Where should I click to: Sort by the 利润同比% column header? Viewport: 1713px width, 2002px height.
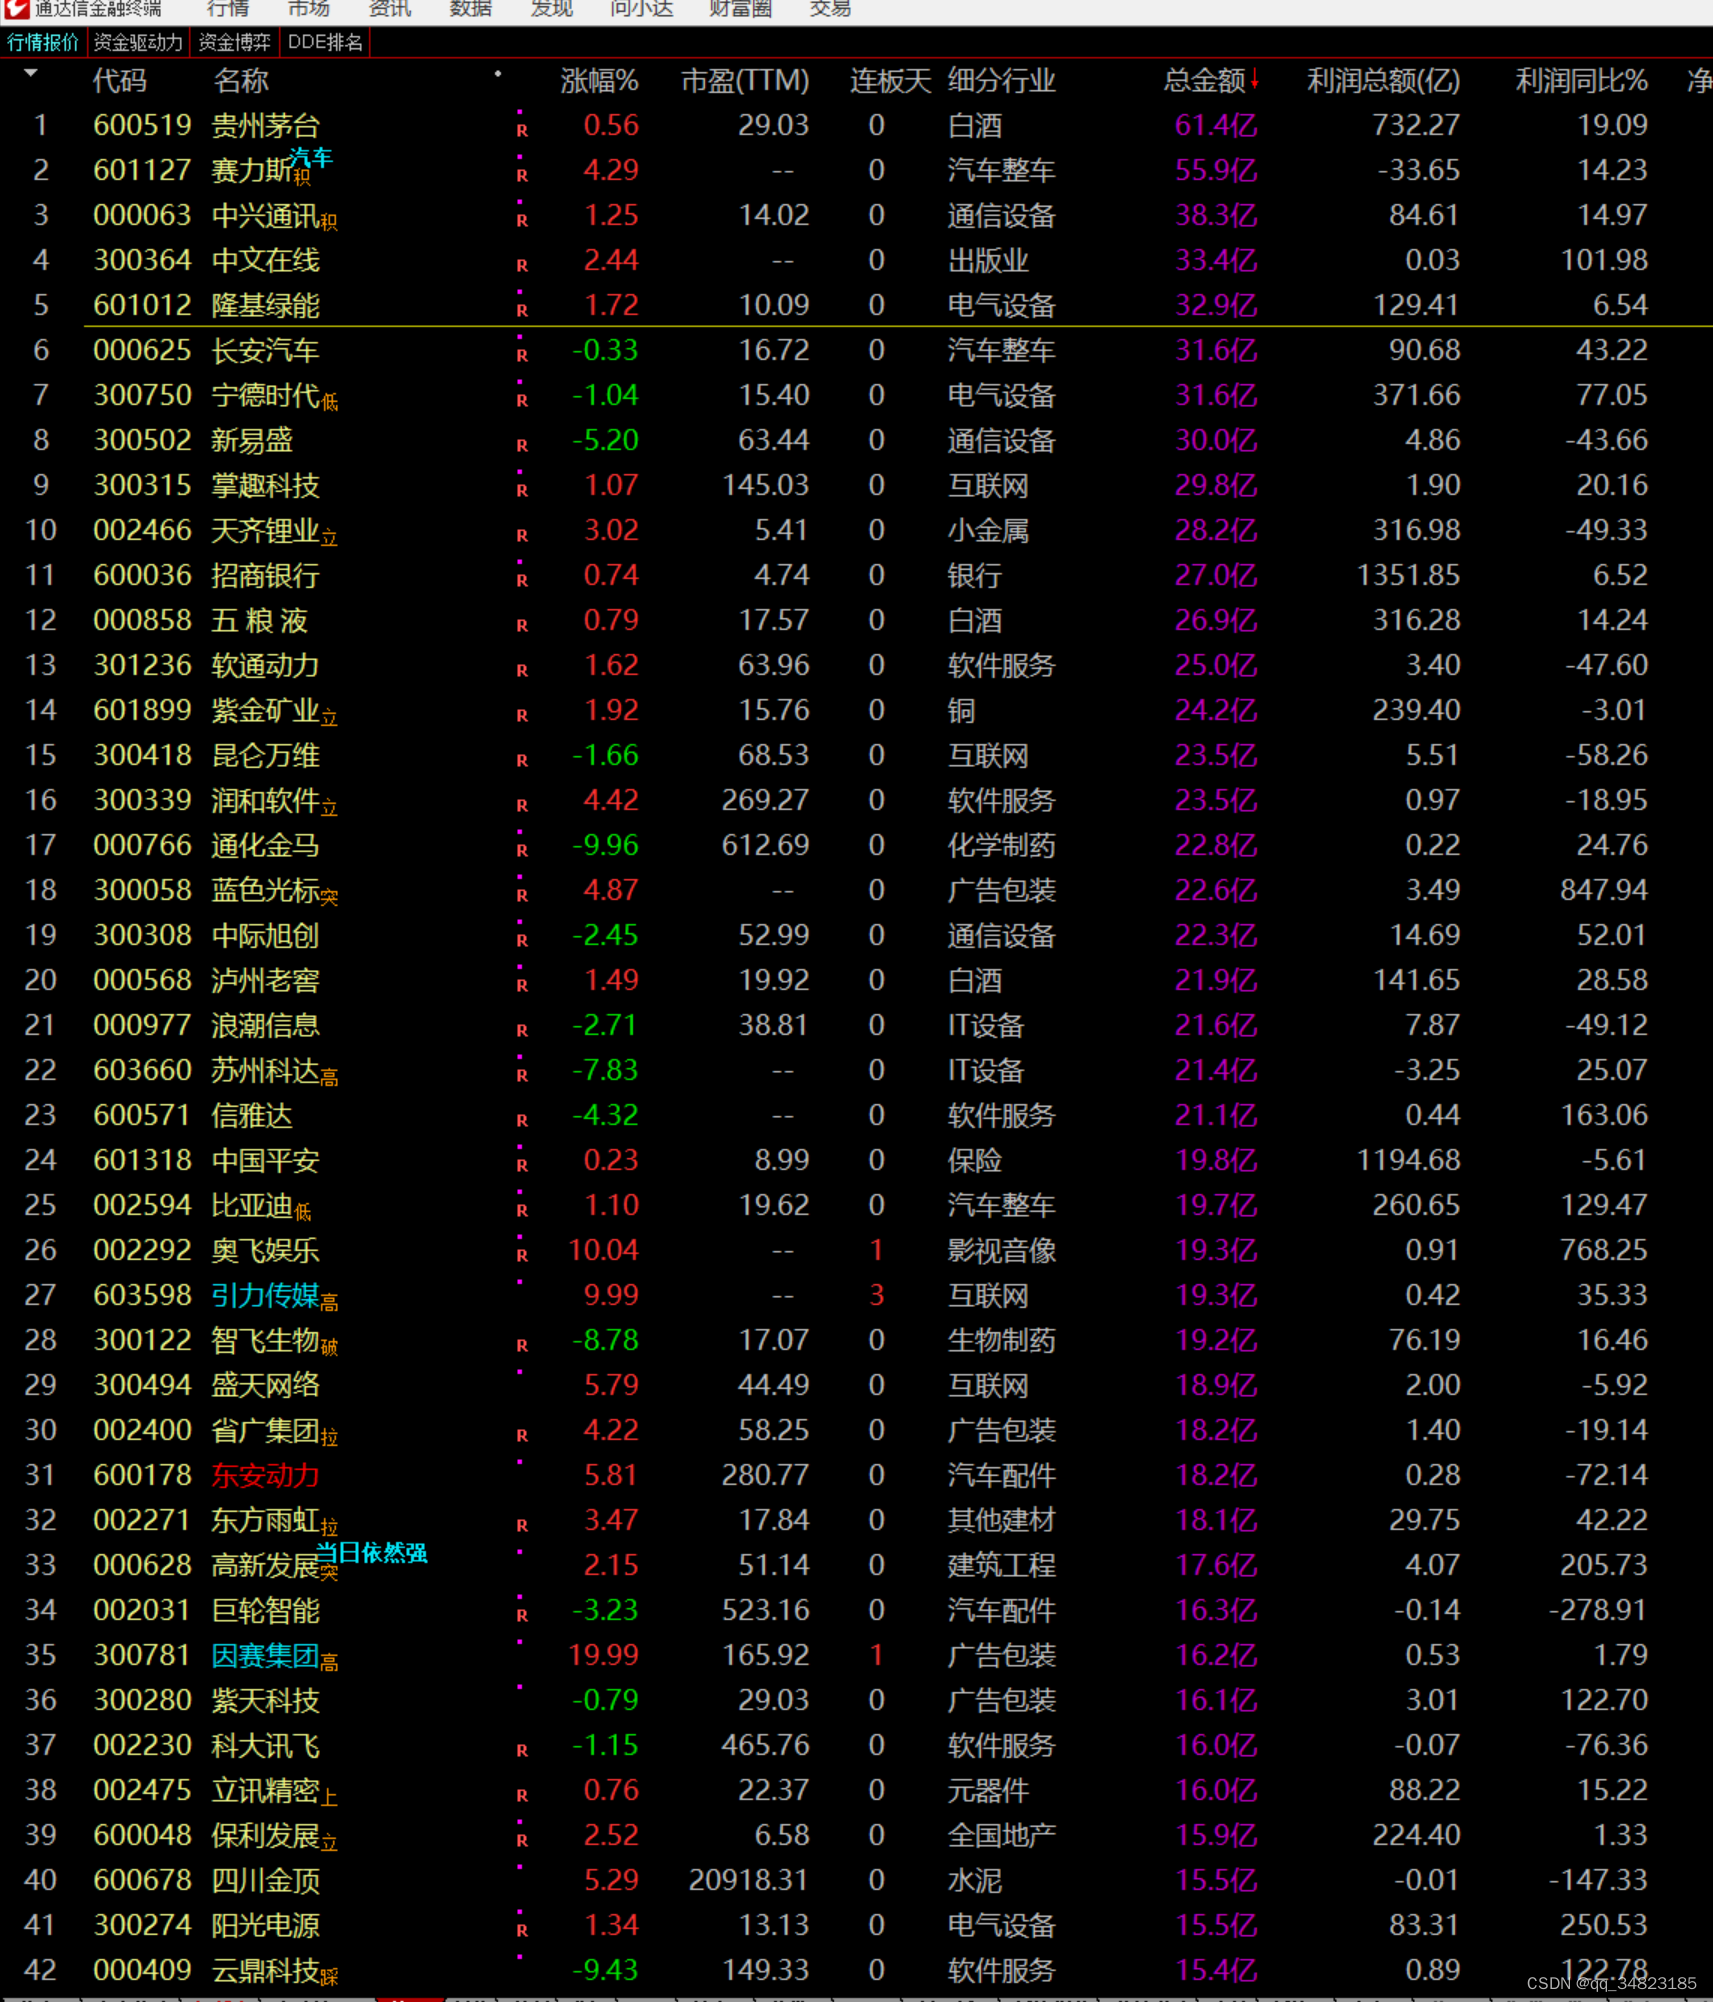click(x=1581, y=80)
